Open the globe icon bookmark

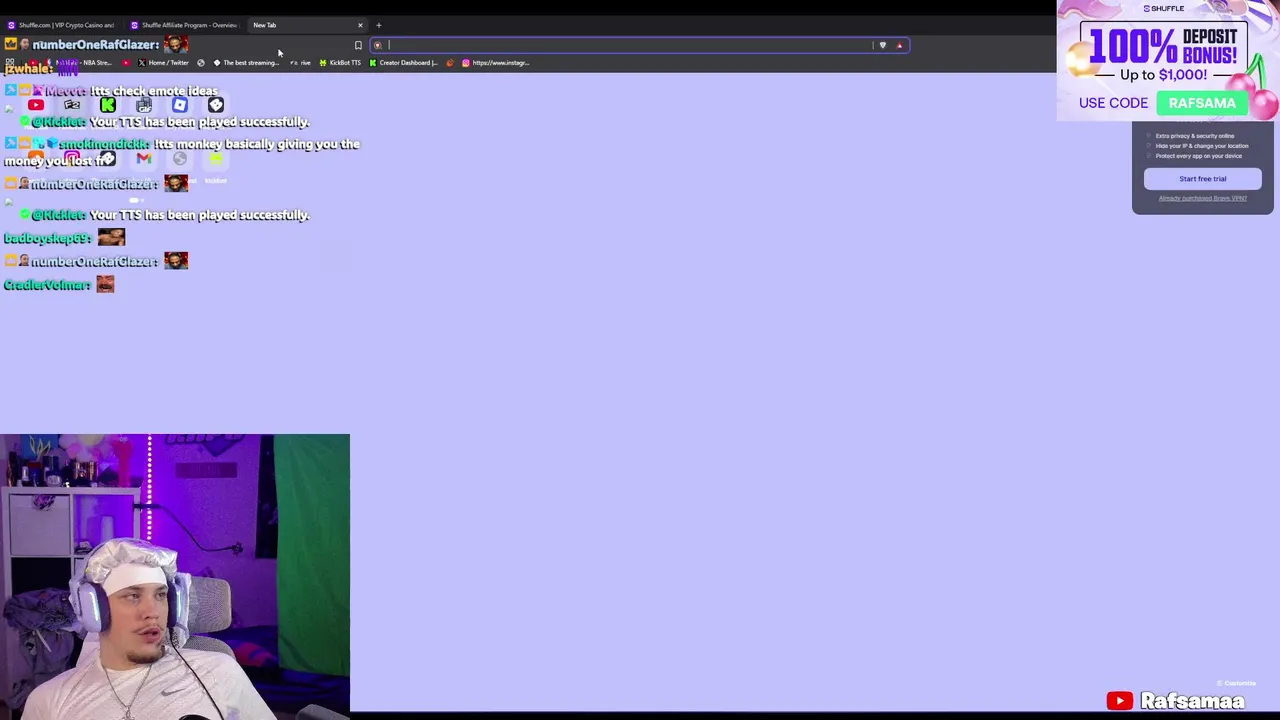pos(201,63)
